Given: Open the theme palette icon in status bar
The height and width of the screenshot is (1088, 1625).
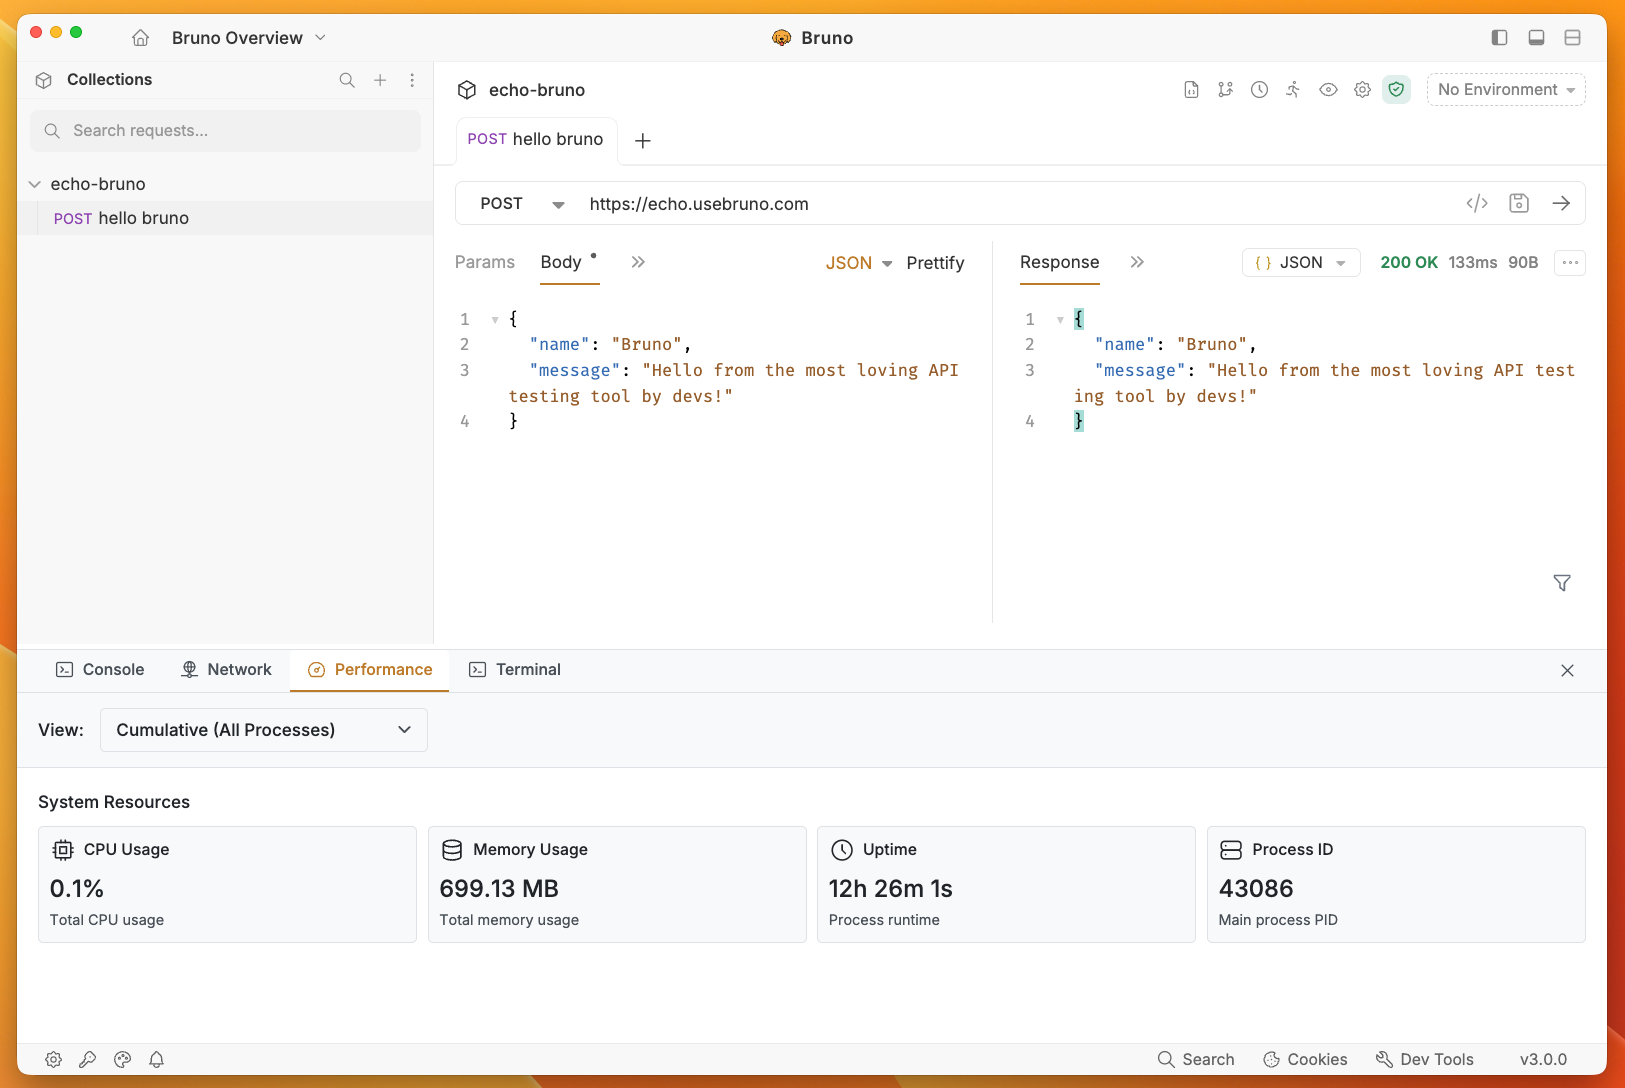Looking at the screenshot, I should (x=122, y=1059).
